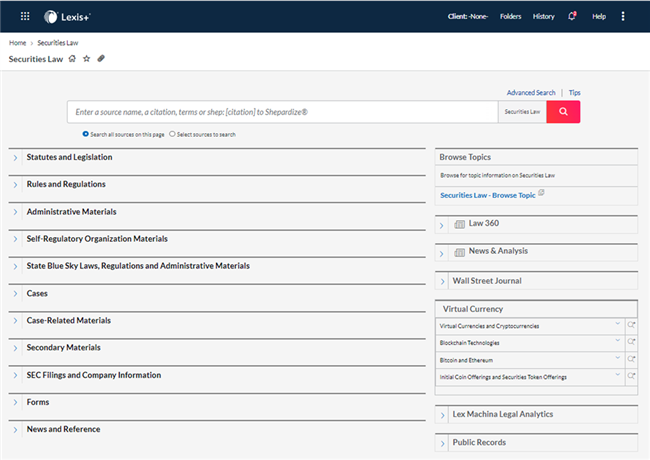Click external link icon after Browse Topic
The width and height of the screenshot is (650, 460).
(541, 193)
